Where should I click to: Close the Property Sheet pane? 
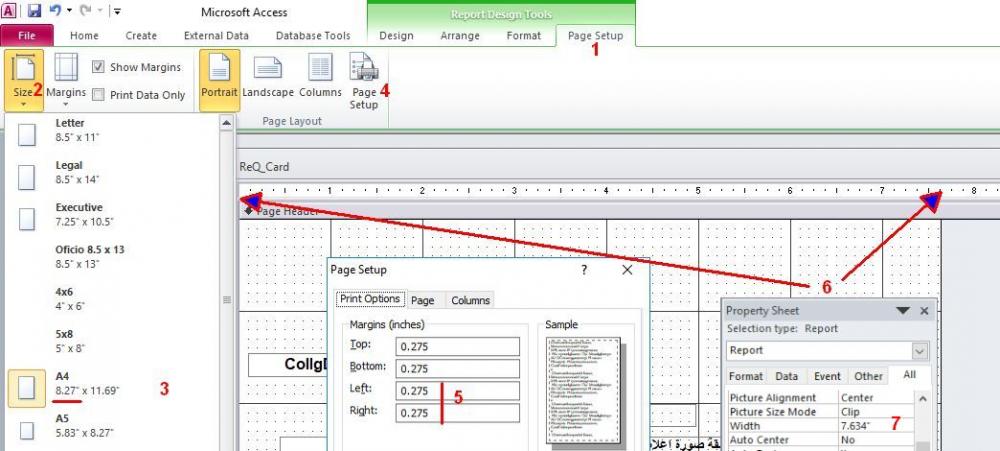[924, 311]
